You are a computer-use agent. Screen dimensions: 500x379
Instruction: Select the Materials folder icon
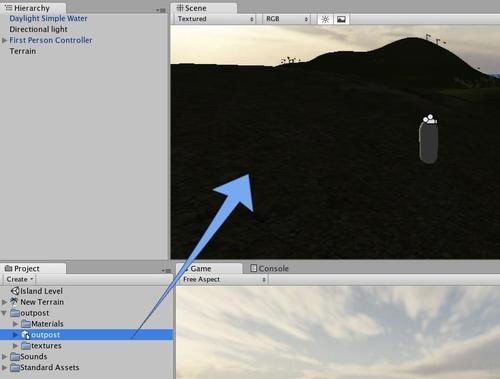tap(26, 324)
